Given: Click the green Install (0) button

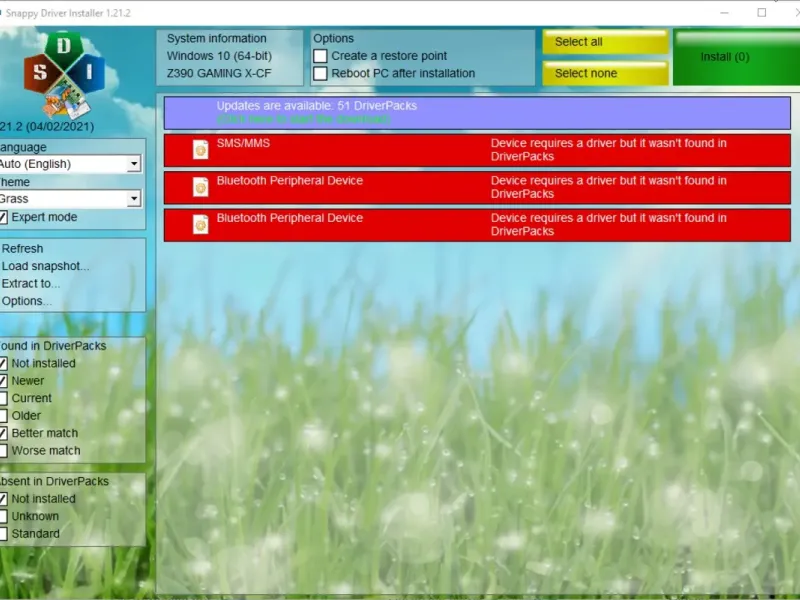Looking at the screenshot, I should tap(736, 57).
